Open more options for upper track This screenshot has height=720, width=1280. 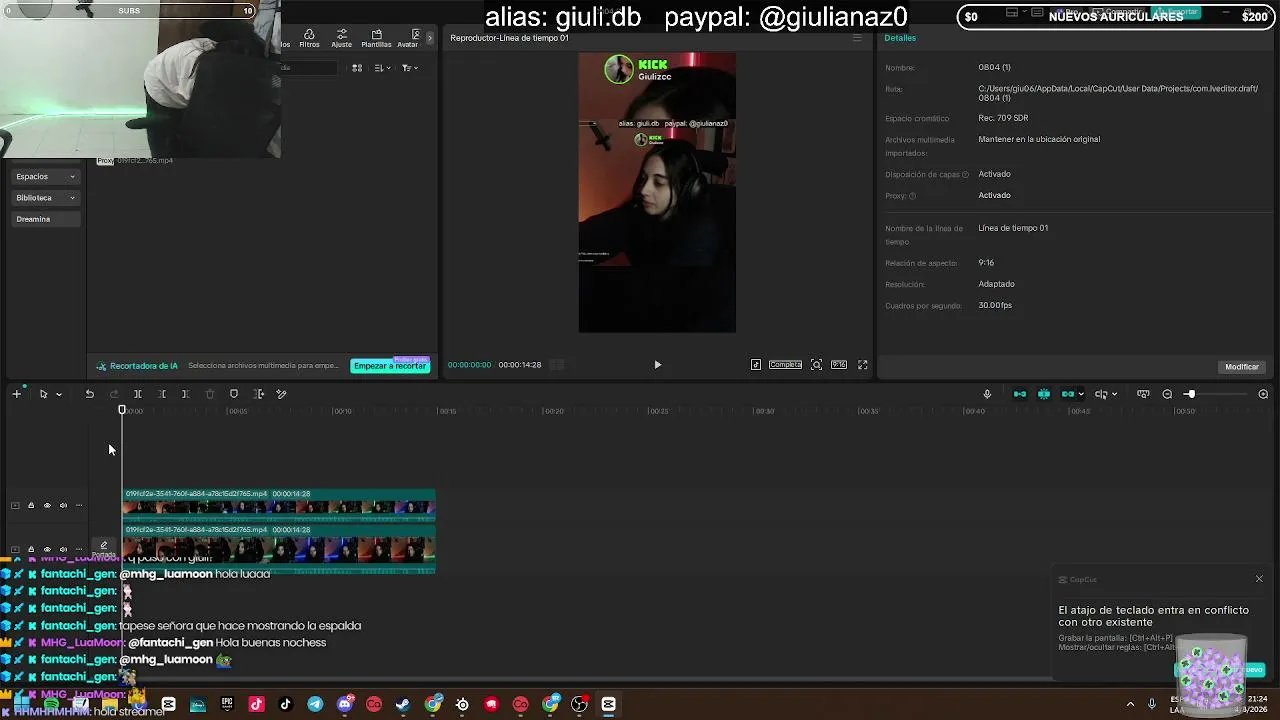pyautogui.click(x=79, y=505)
